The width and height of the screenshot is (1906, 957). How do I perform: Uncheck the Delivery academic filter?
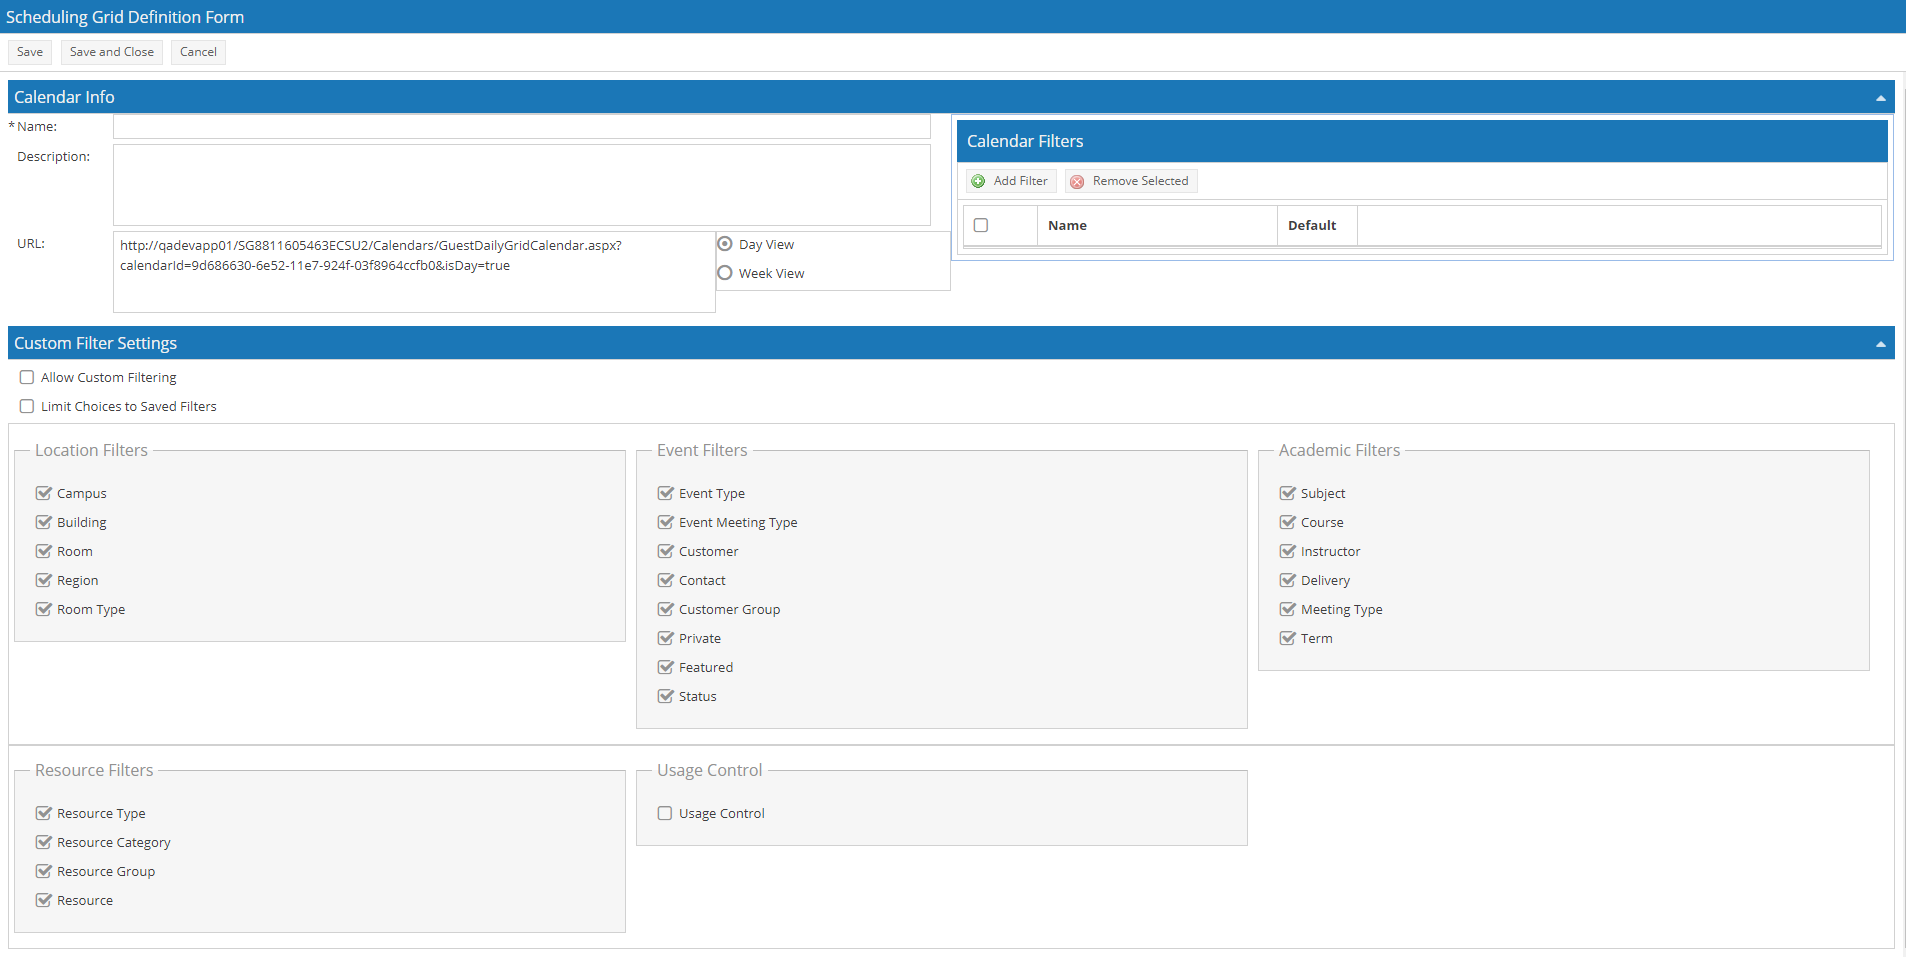pos(1288,580)
